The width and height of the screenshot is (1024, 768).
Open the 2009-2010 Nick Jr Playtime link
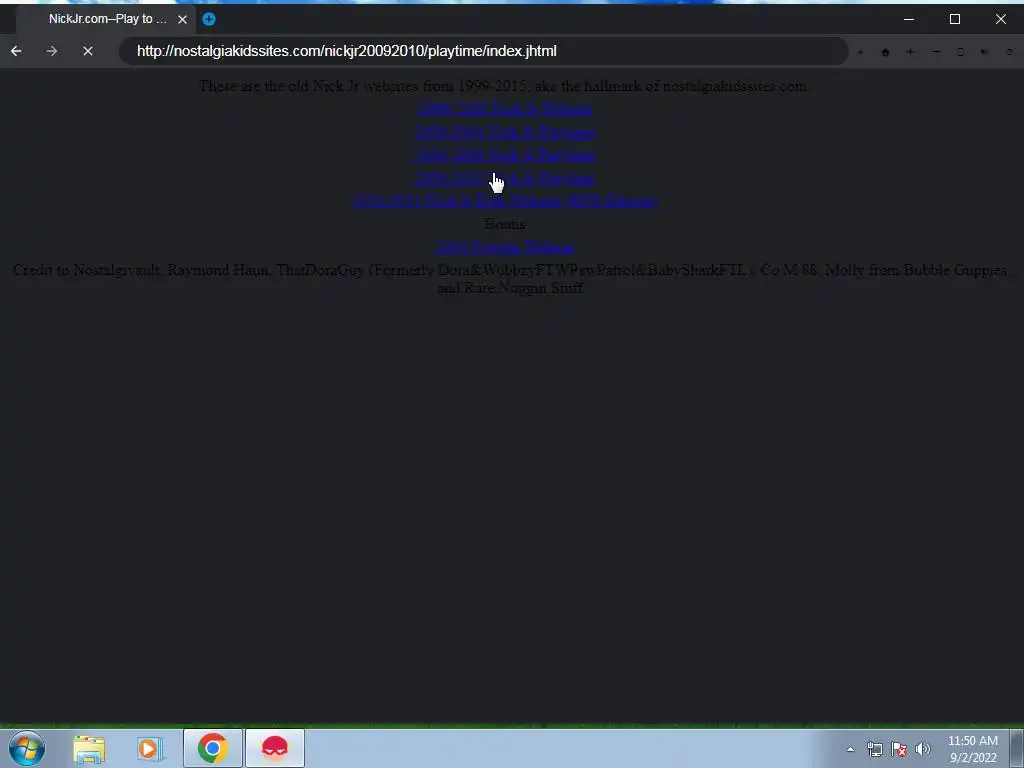point(505,178)
